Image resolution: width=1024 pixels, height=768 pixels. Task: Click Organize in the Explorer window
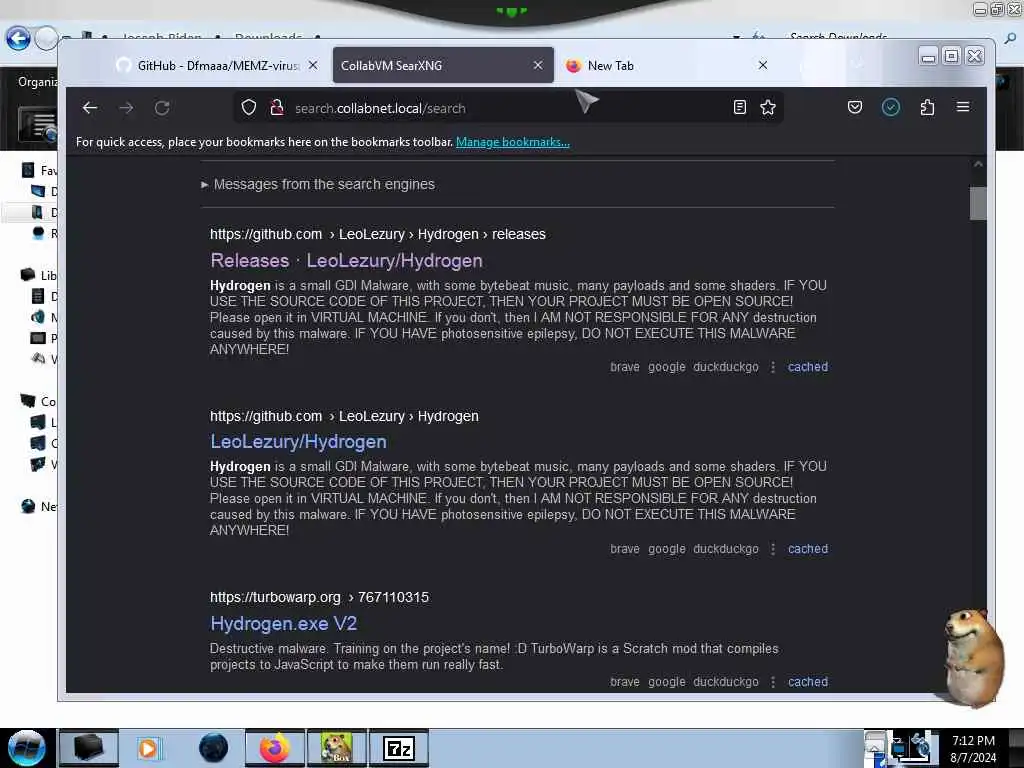click(x=38, y=82)
